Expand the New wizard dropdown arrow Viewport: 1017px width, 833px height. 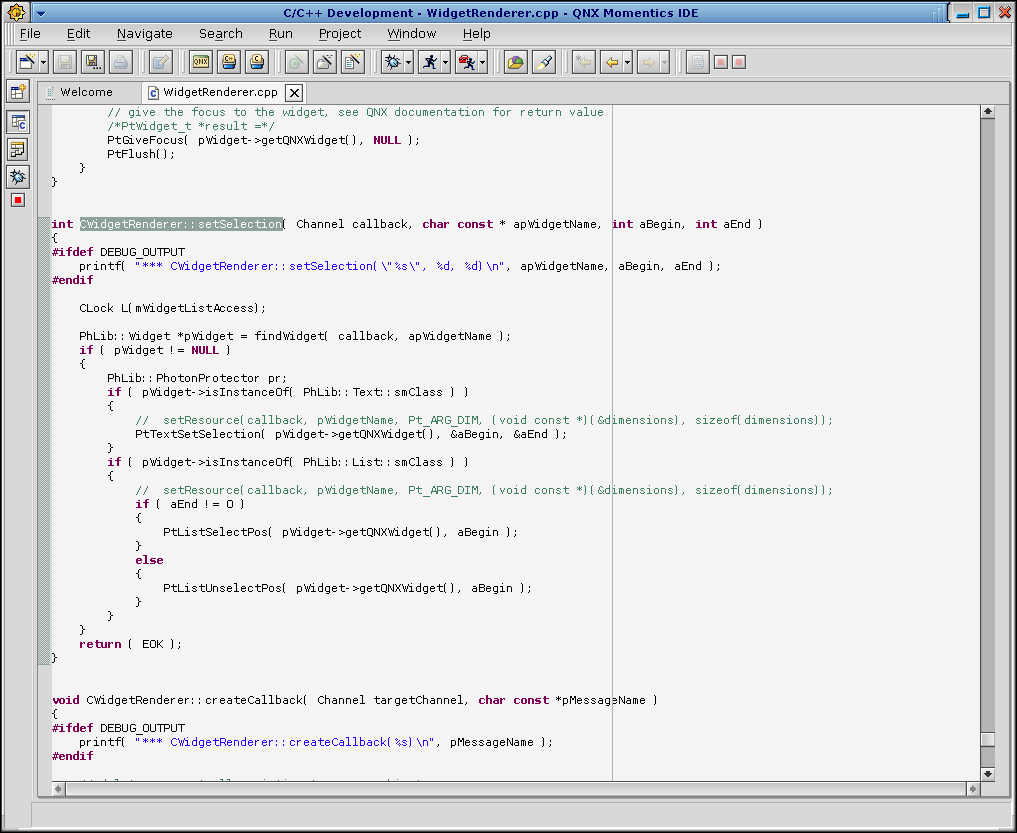pos(44,63)
